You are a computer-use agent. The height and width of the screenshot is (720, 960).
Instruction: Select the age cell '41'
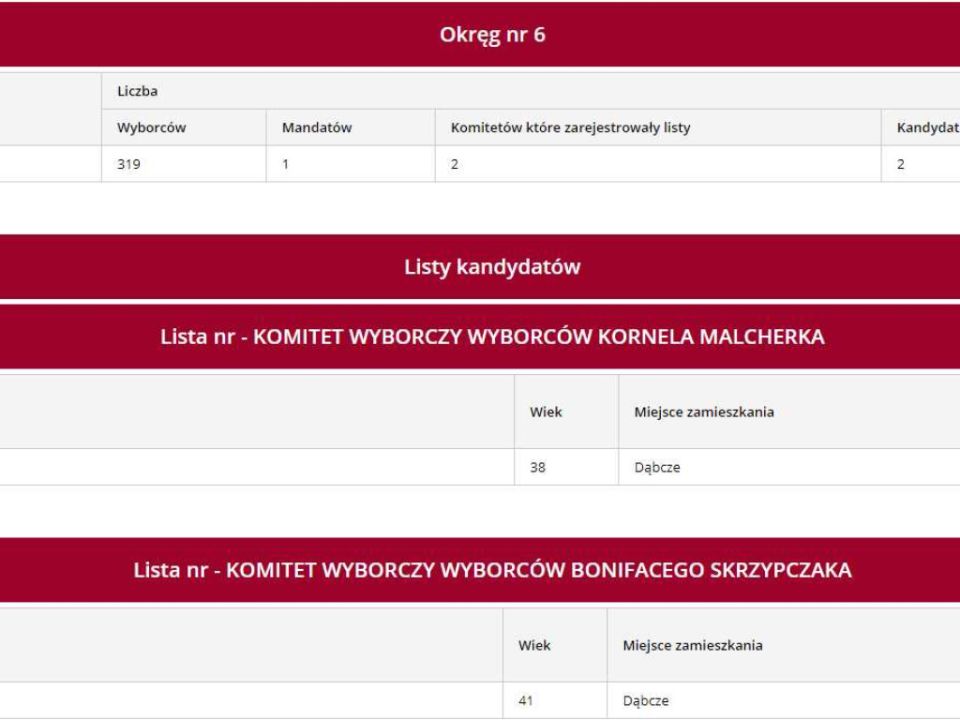(526, 701)
